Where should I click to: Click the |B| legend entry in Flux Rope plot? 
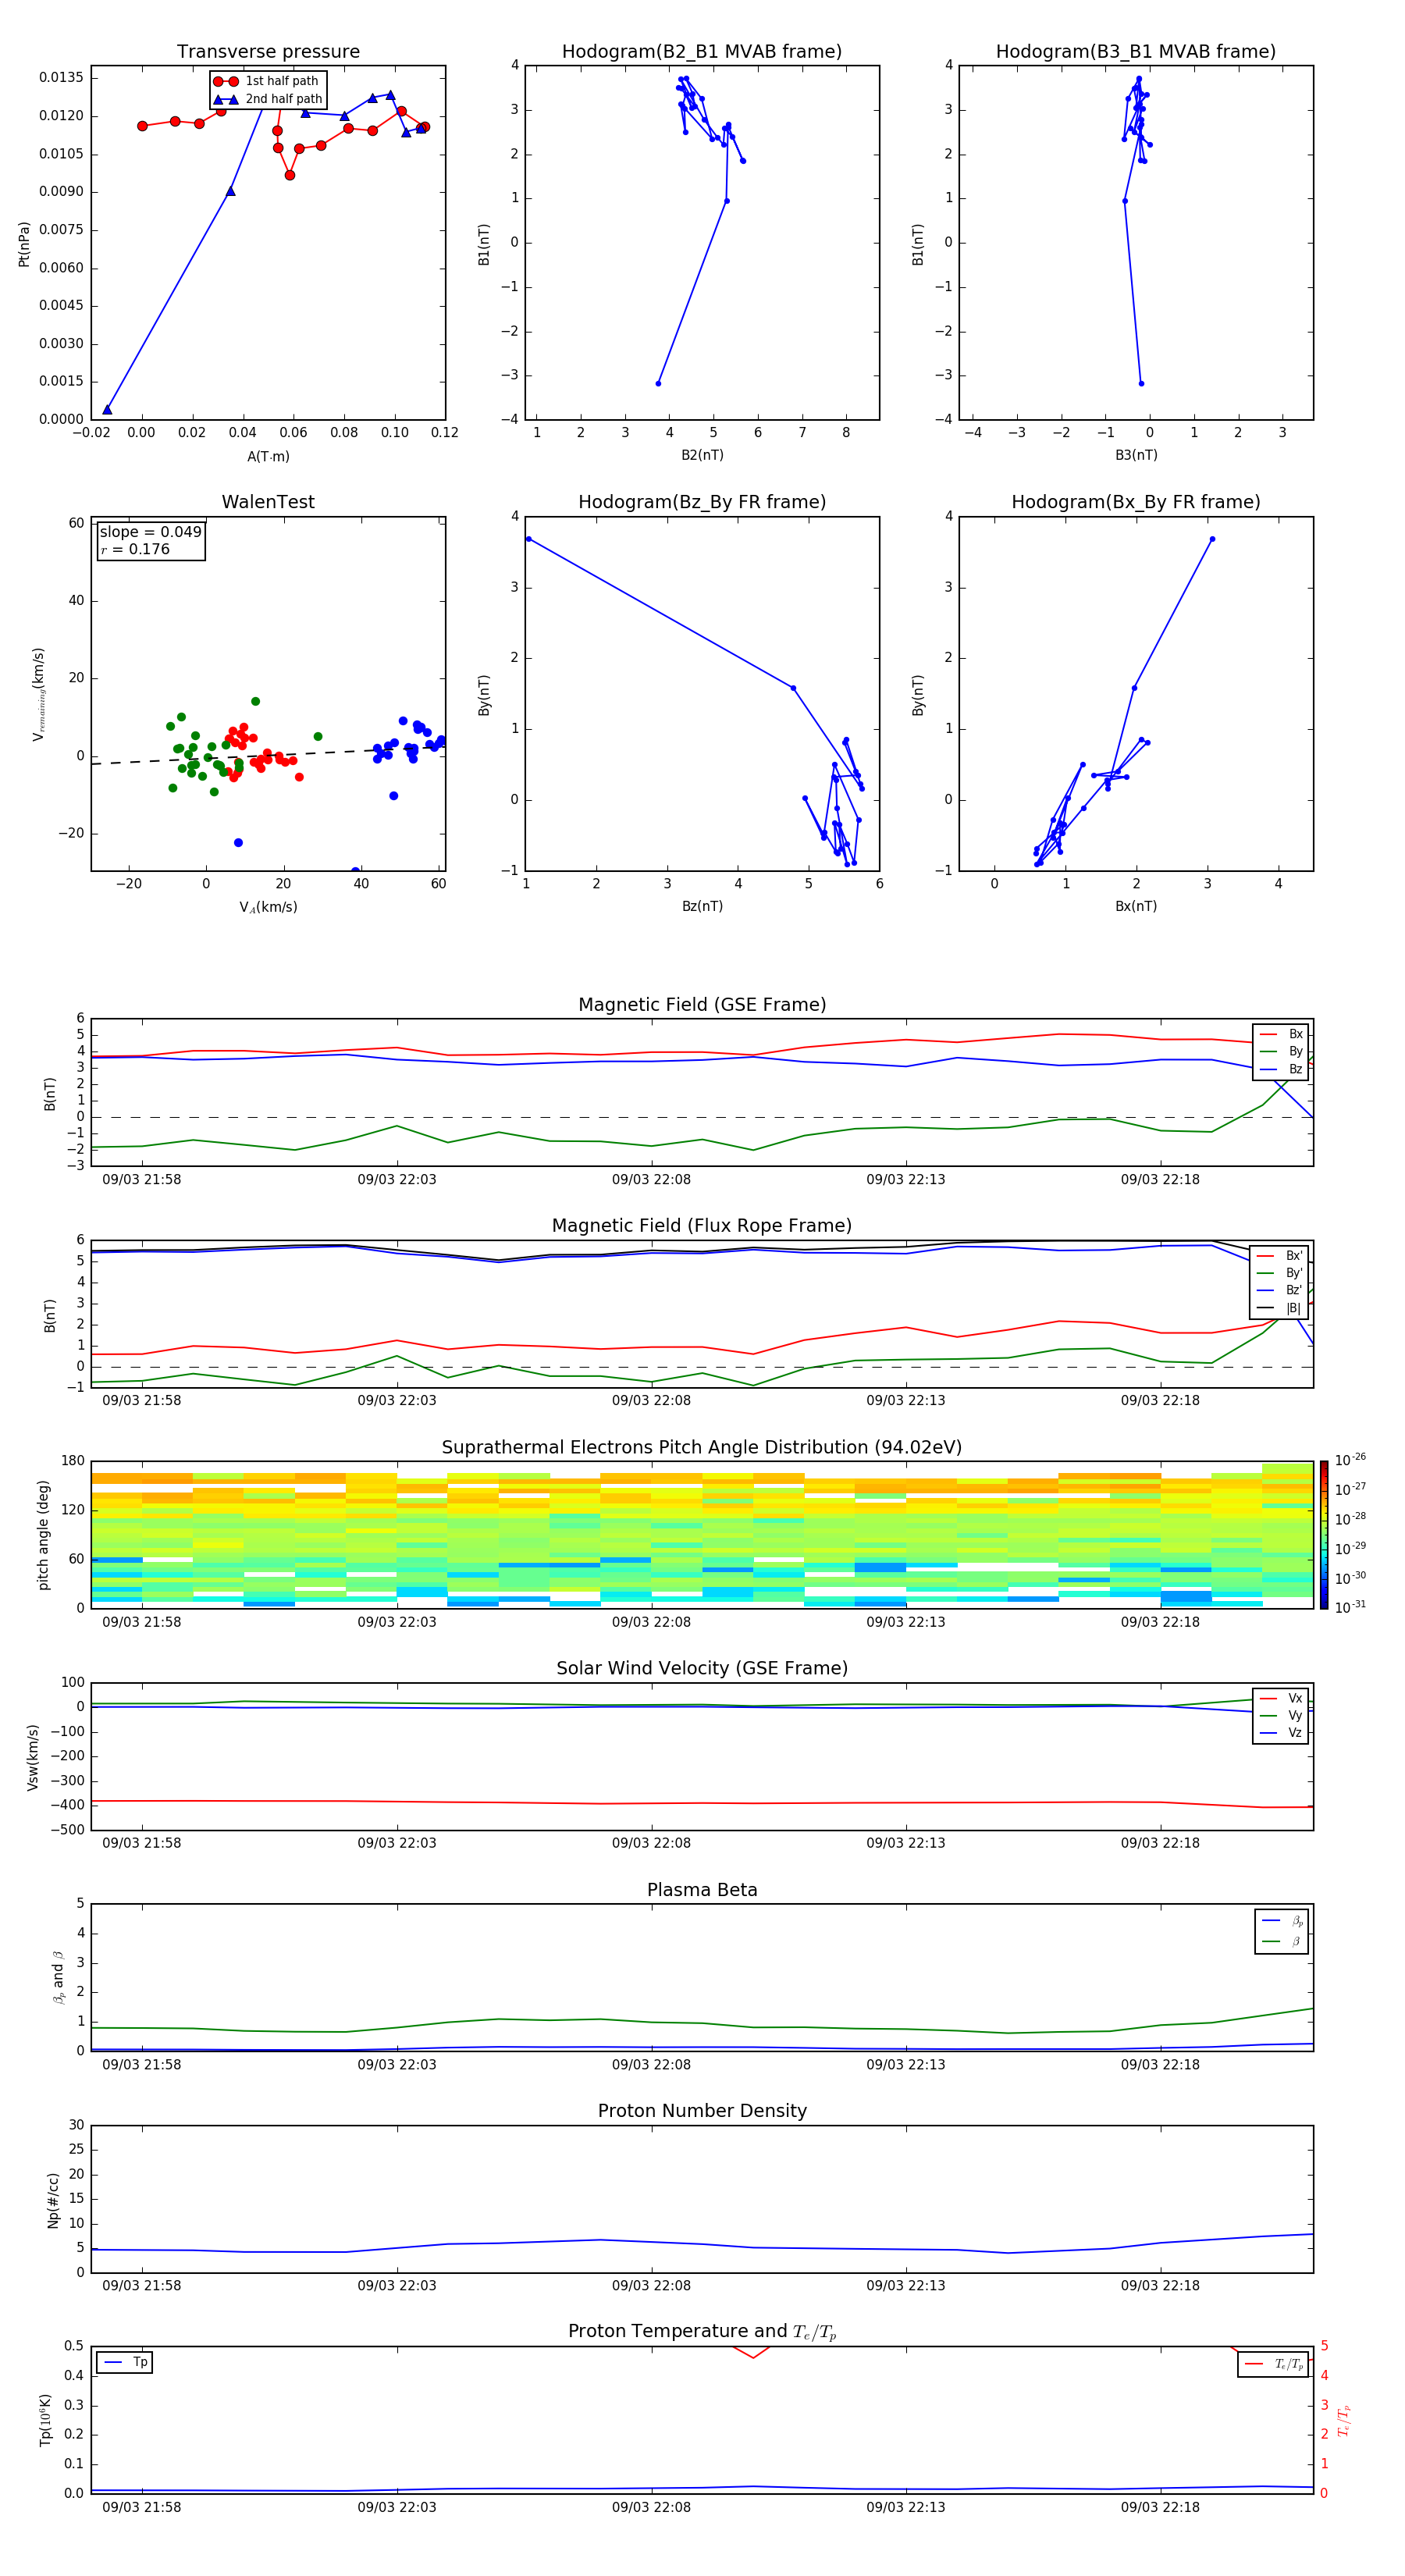pos(1281,1308)
